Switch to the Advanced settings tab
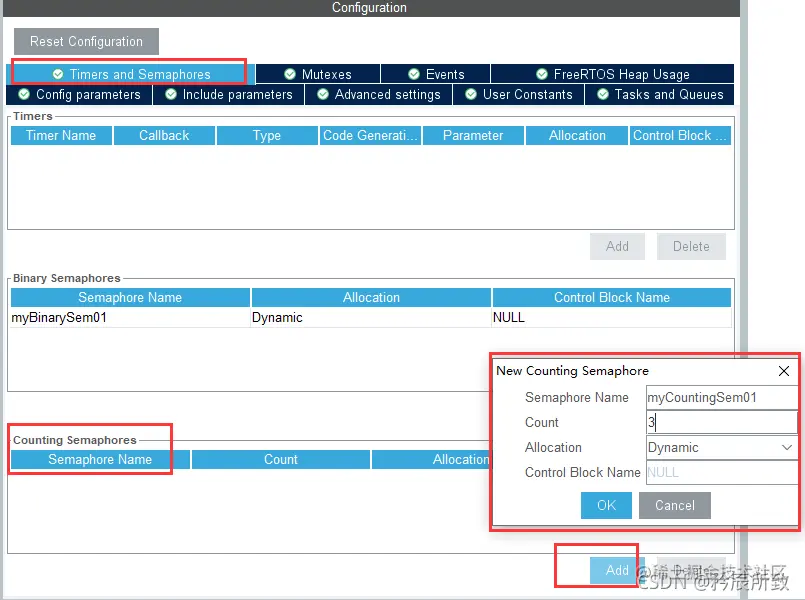This screenshot has height=600, width=805. [379, 95]
